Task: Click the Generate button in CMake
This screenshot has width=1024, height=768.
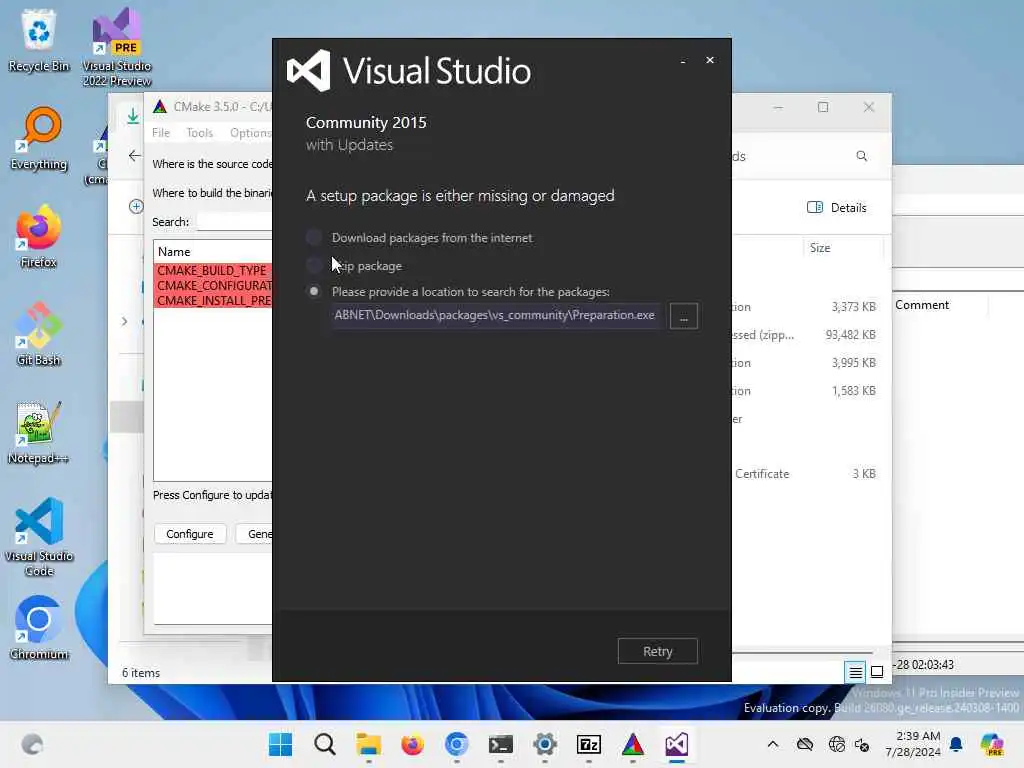Action: pos(255,534)
